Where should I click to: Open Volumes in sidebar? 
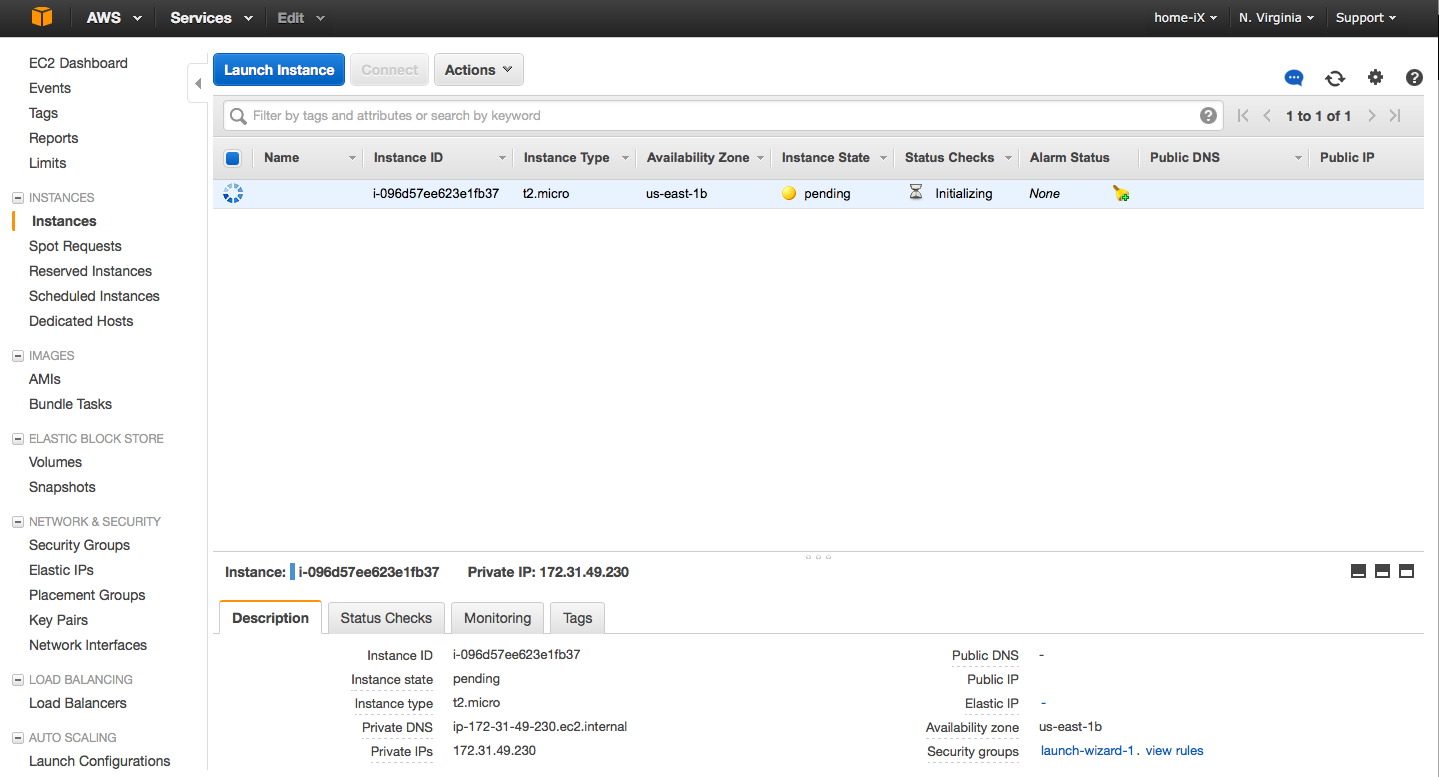click(x=55, y=462)
